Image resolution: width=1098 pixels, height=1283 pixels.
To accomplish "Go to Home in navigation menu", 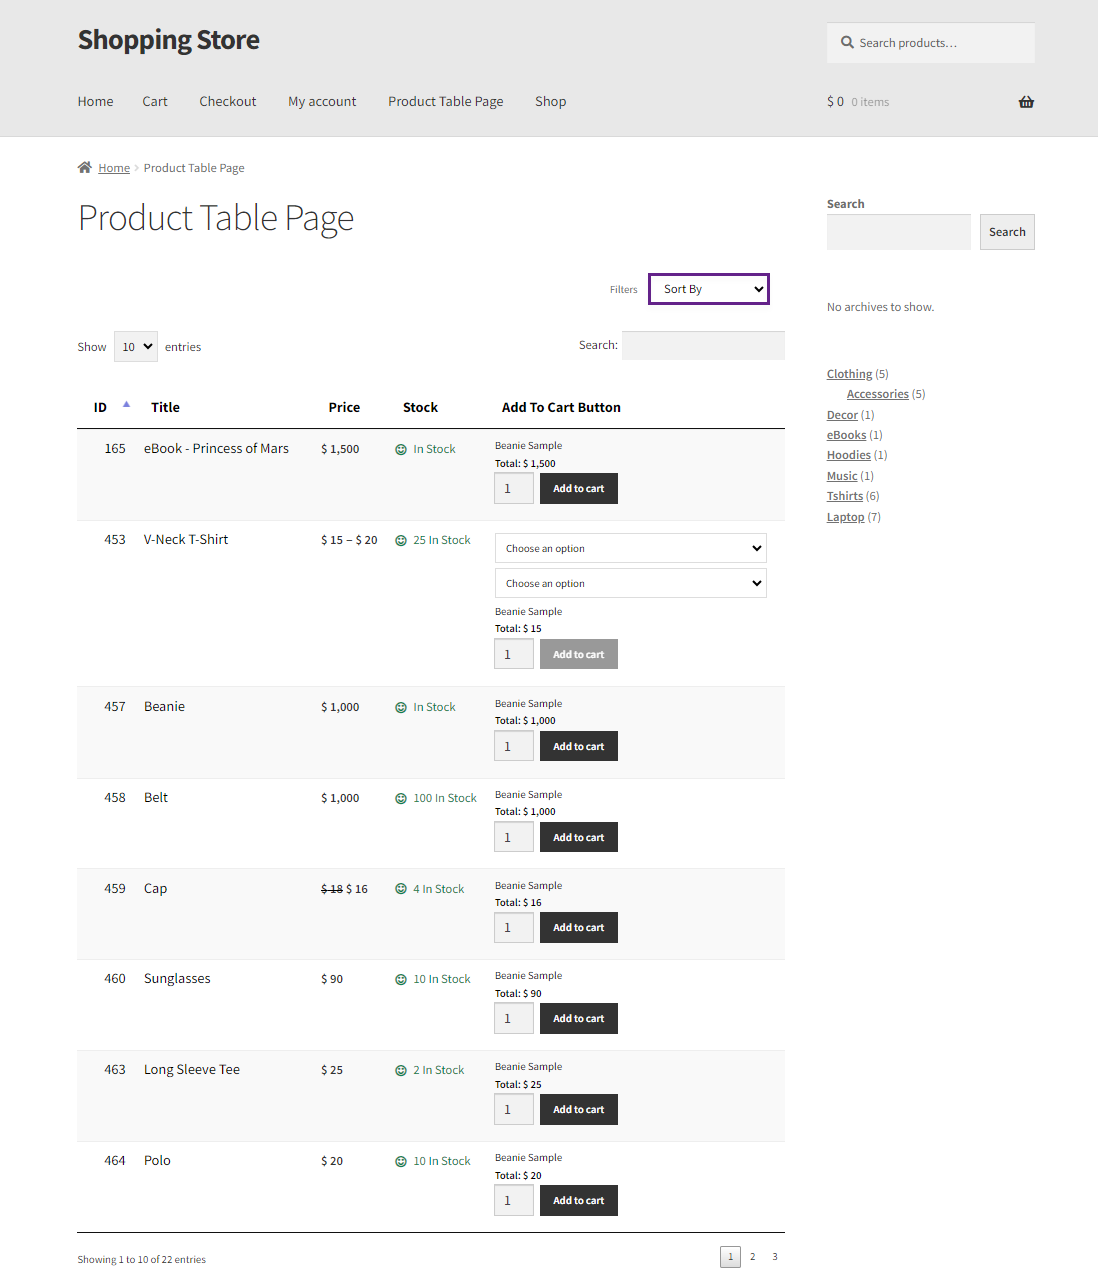I will click(x=95, y=102).
